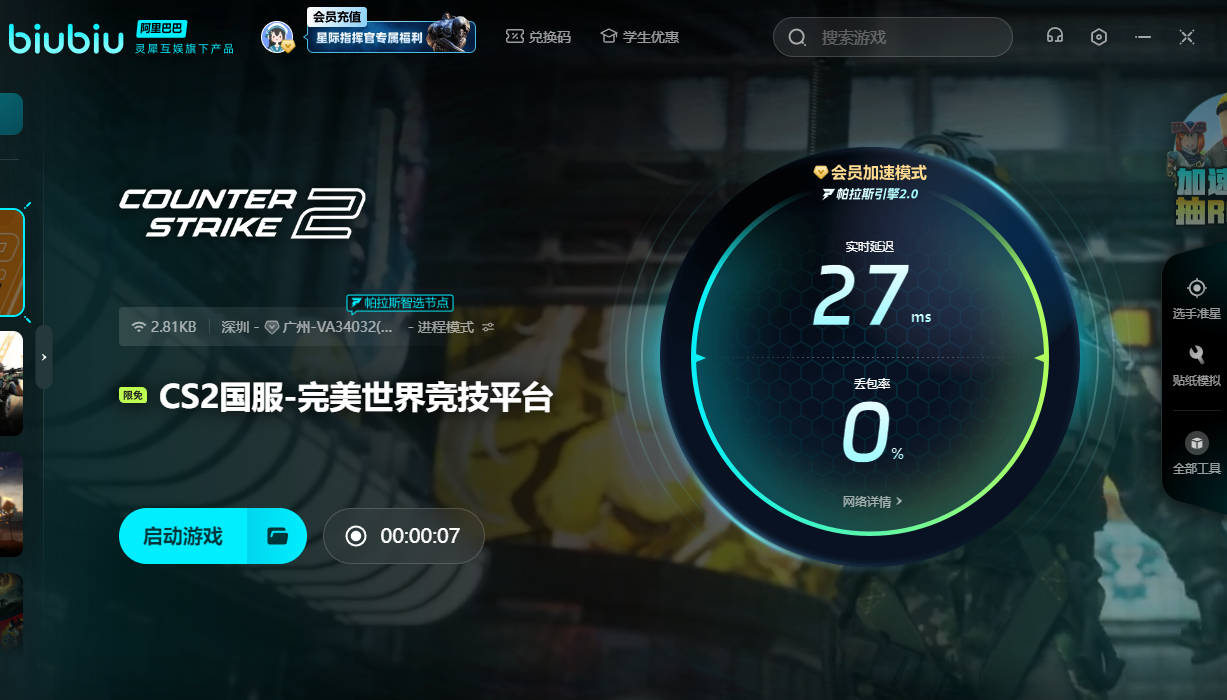The height and width of the screenshot is (700, 1227).
Task: Click 会员加速模式 label
Action: click(870, 172)
